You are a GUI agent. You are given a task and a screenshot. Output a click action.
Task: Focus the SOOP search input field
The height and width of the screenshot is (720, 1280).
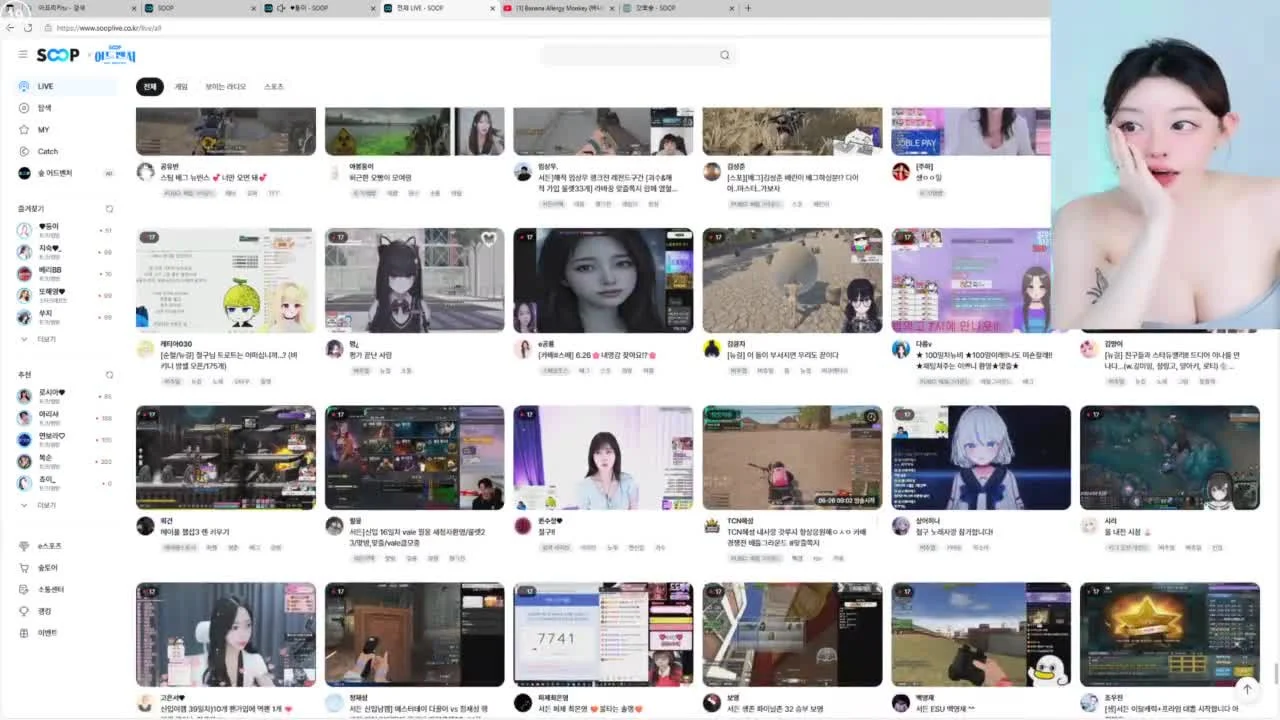click(x=628, y=55)
